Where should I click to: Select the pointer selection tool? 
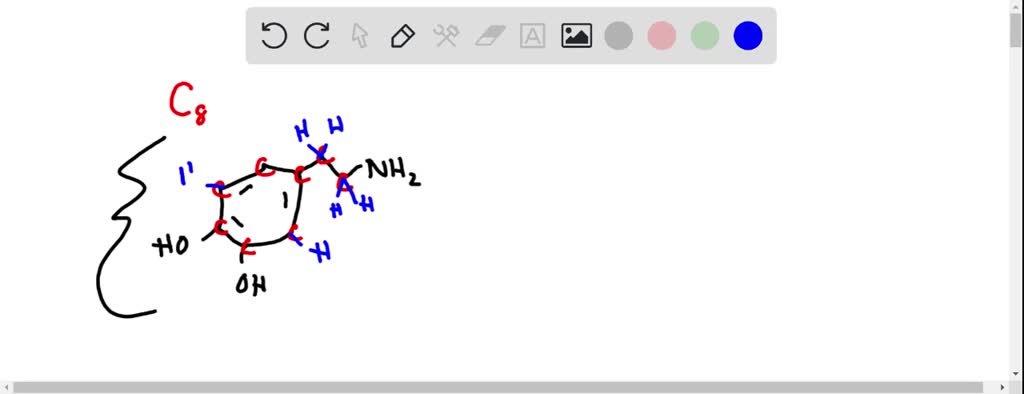(x=360, y=35)
